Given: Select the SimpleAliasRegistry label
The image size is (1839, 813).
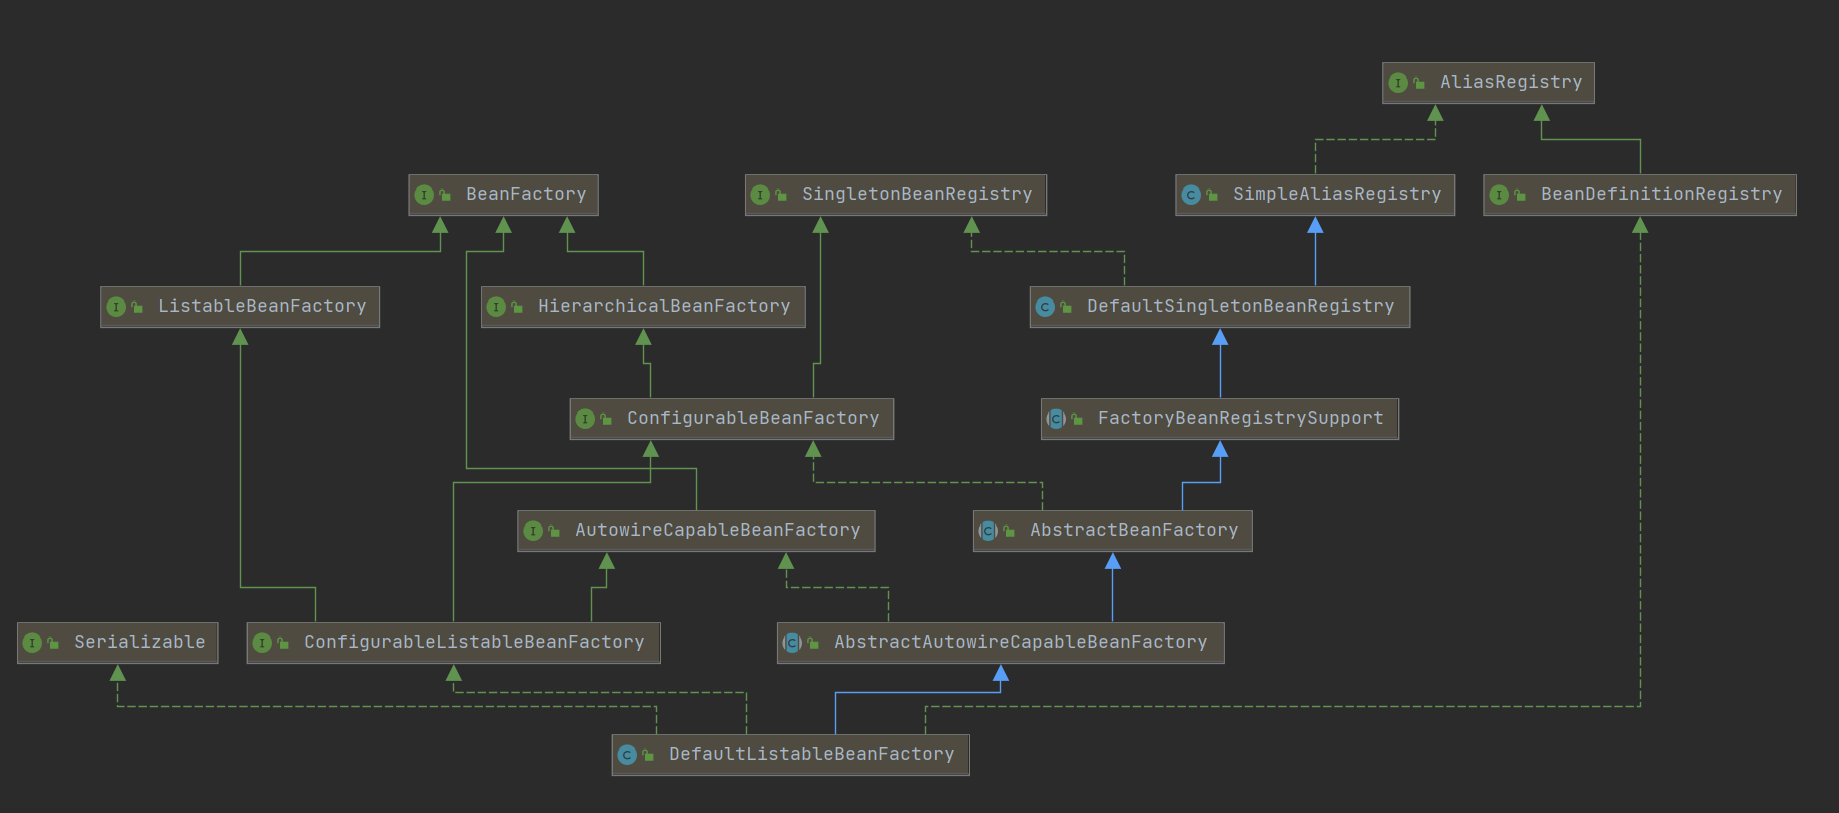Looking at the screenshot, I should (x=1337, y=194).
